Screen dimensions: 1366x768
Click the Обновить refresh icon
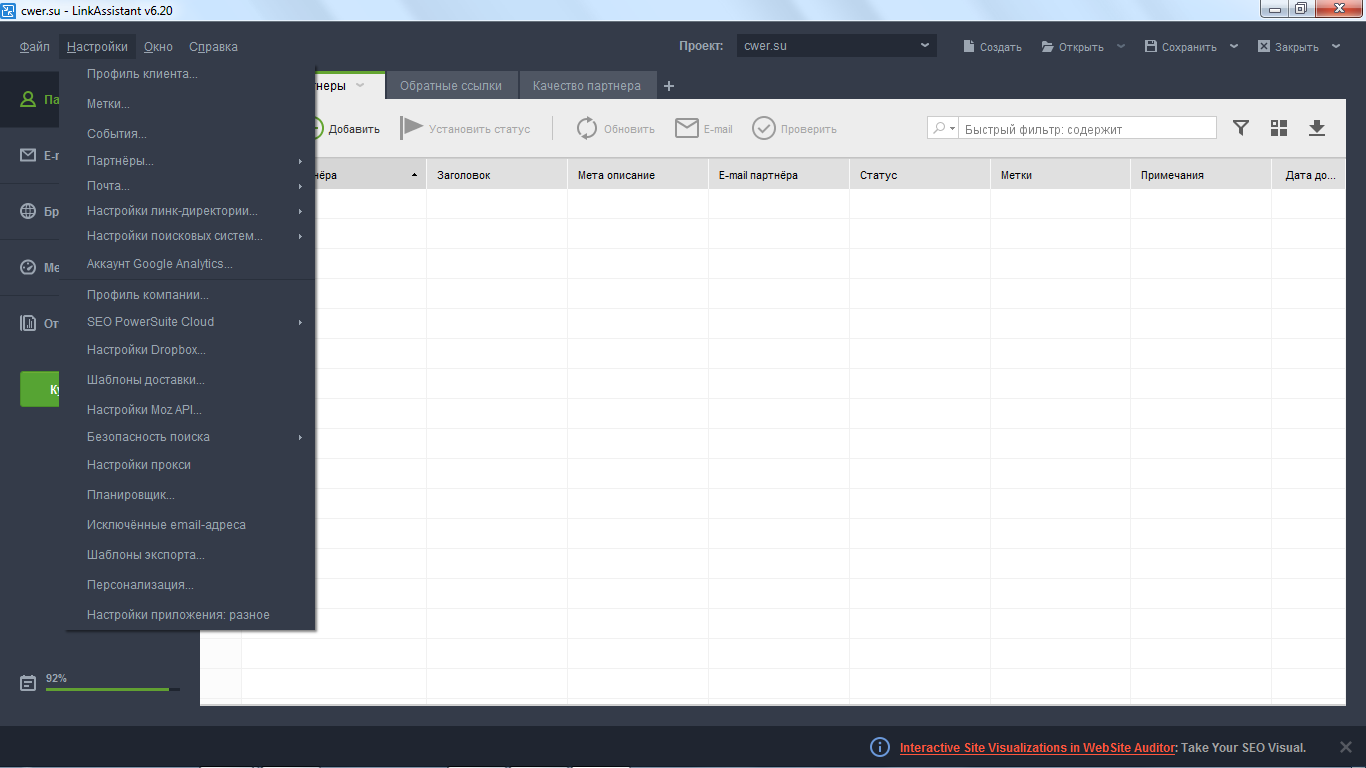click(587, 128)
